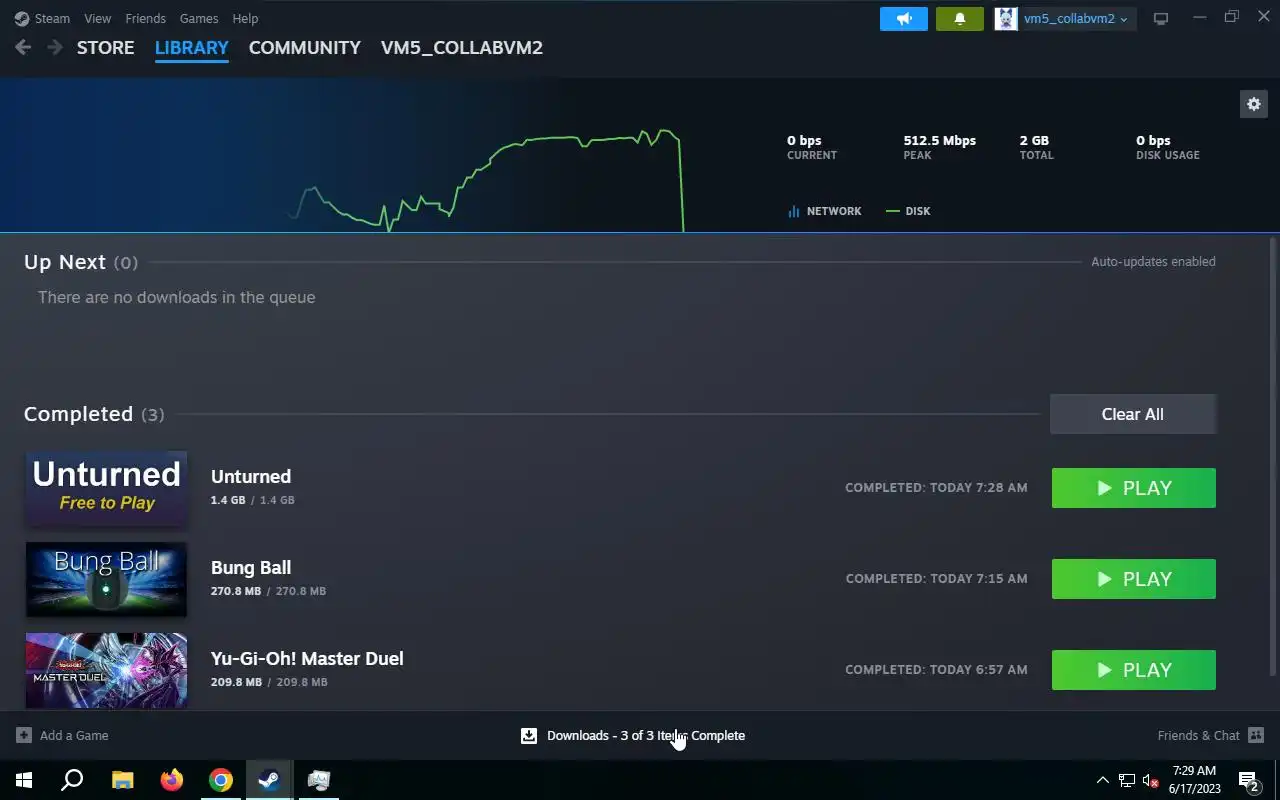This screenshot has width=1280, height=800.
Task: Click the Bung Ball game thumbnail
Action: click(x=106, y=579)
